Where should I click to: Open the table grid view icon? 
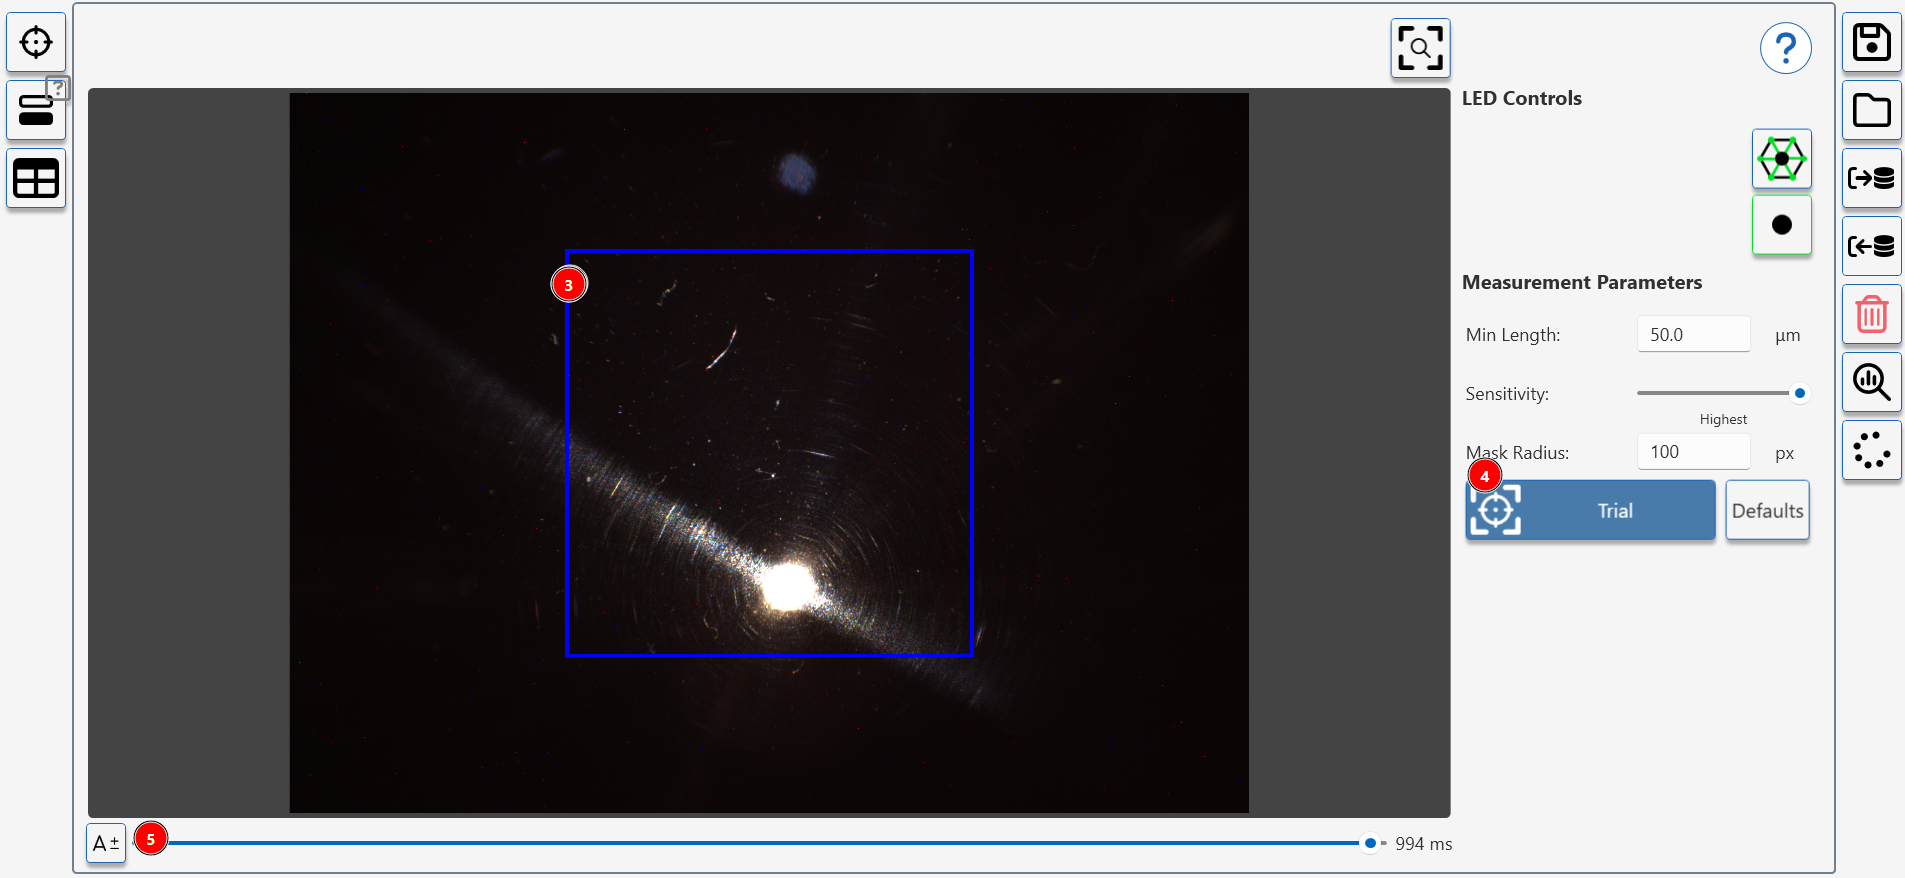pos(36,179)
